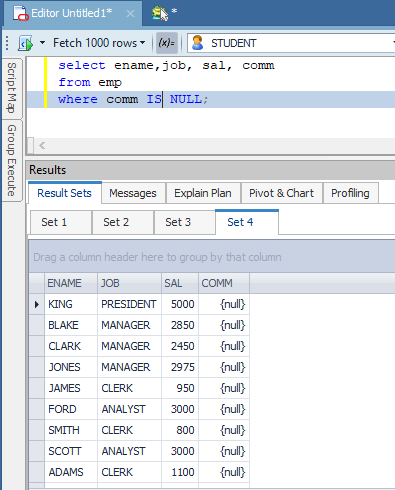The height and width of the screenshot is (490, 395).
Task: Click the CLERK job cell in JAMES row
Action: (129, 388)
